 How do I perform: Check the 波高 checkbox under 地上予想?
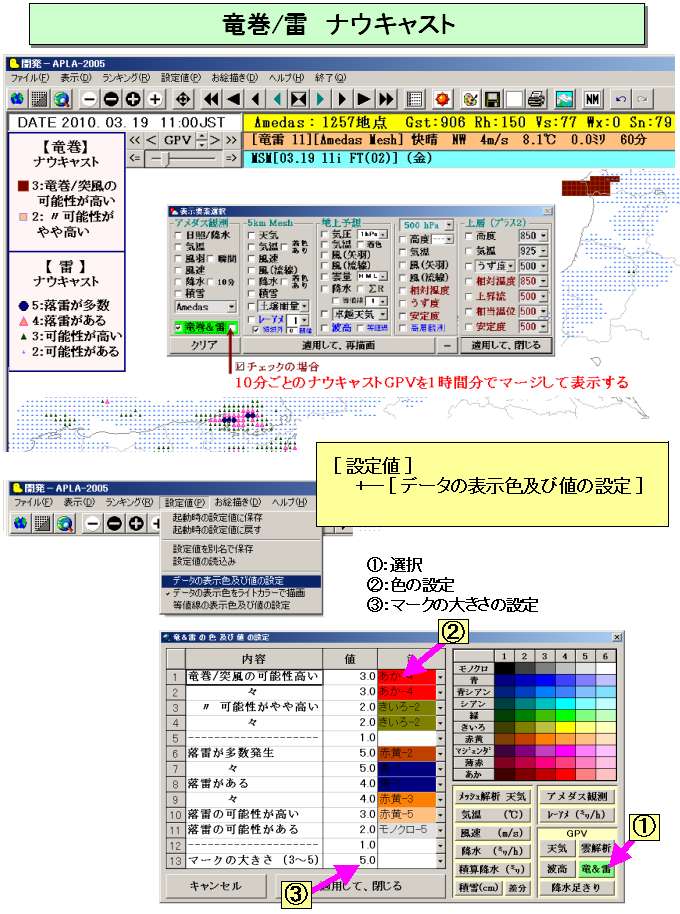[x=326, y=327]
